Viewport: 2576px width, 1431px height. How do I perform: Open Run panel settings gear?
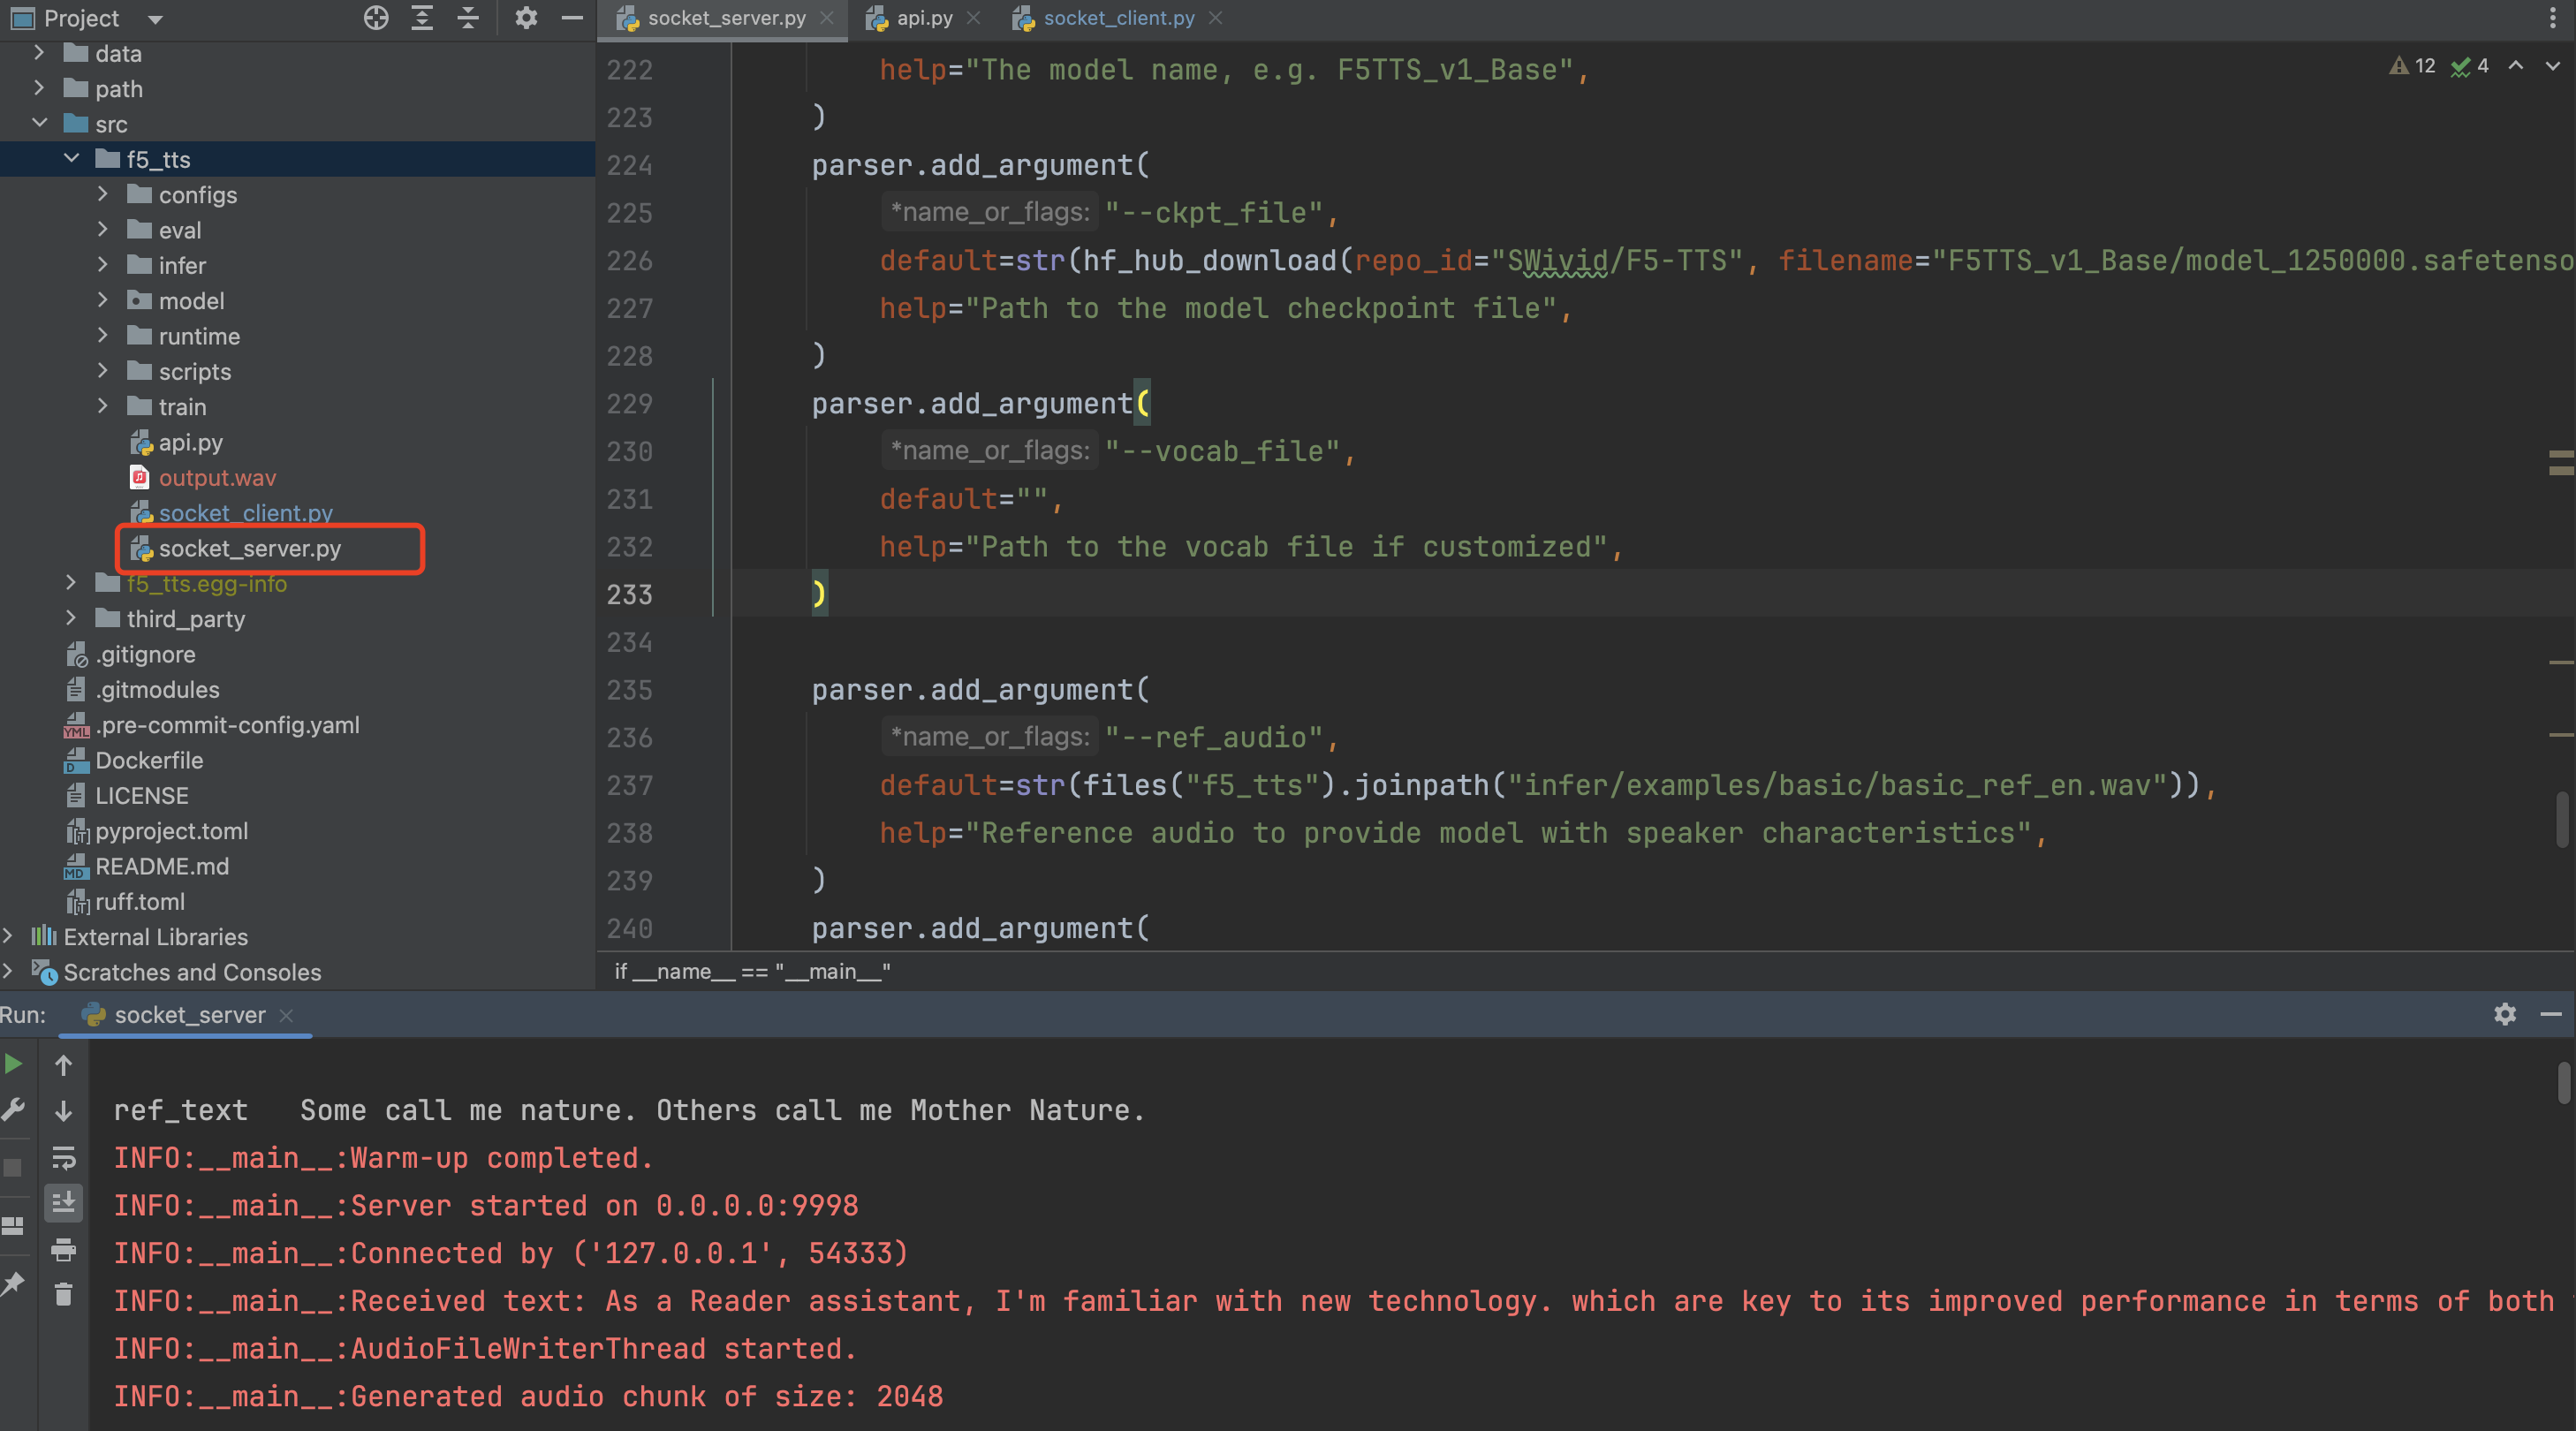(x=2504, y=1014)
